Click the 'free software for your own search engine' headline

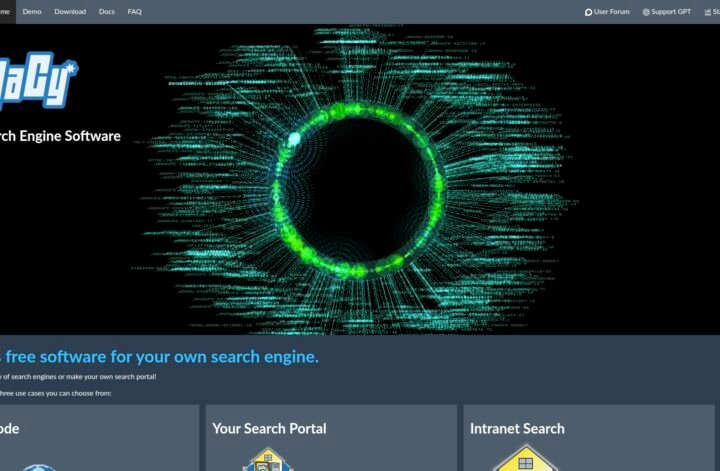pyautogui.click(x=160, y=356)
